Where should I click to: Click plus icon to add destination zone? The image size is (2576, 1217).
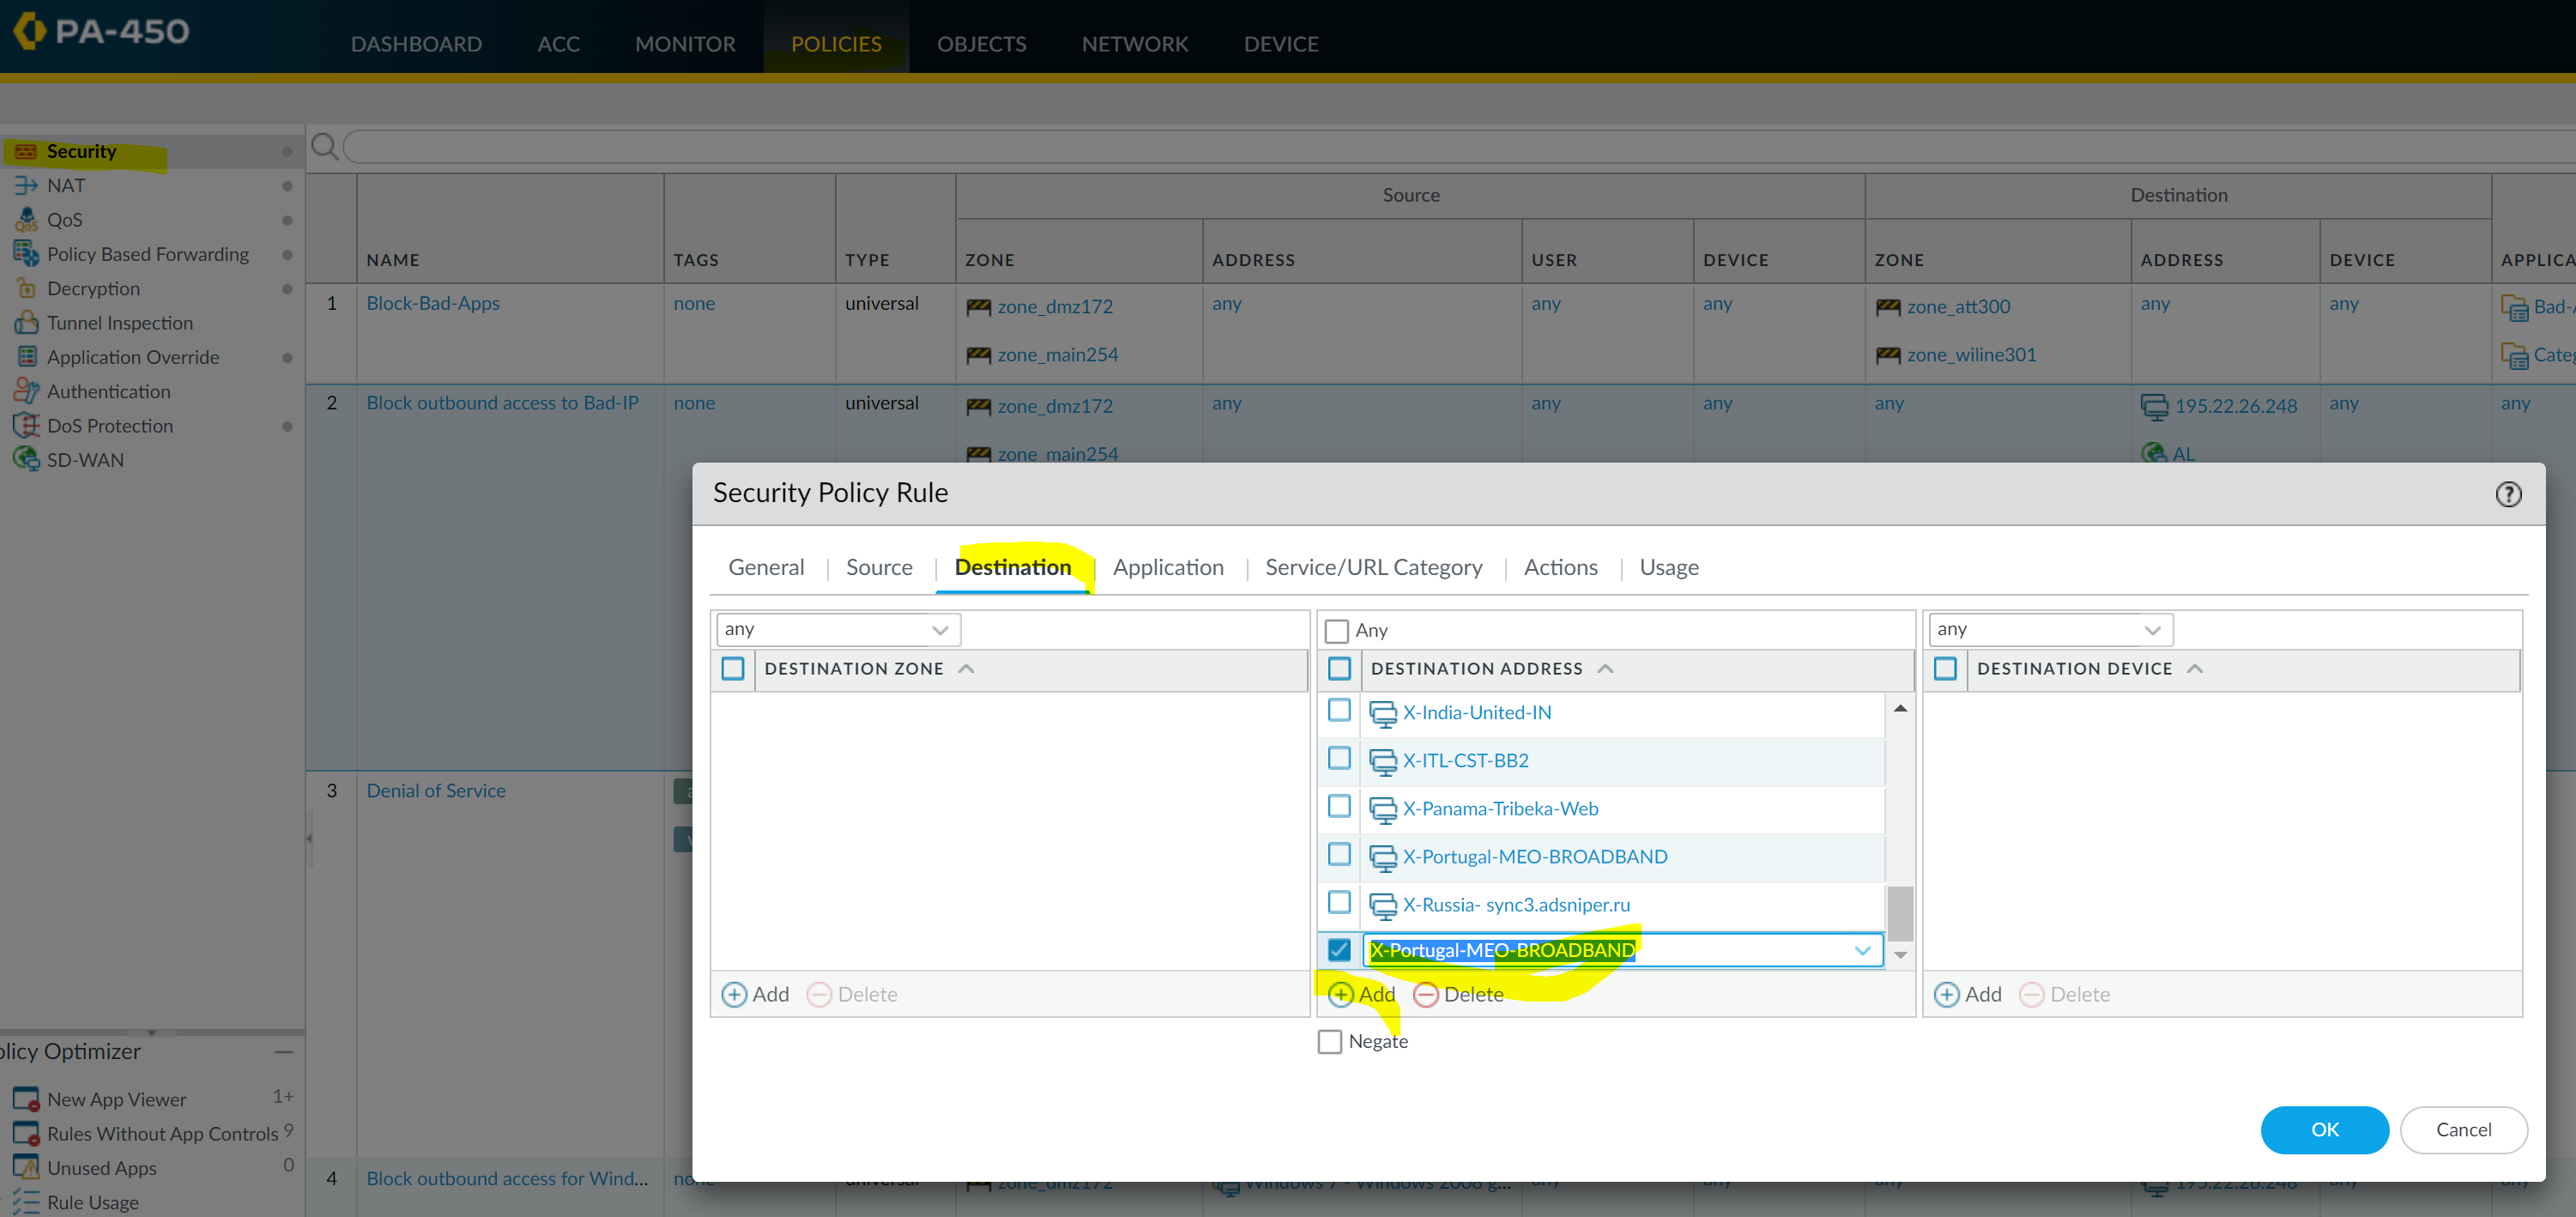pyautogui.click(x=733, y=995)
